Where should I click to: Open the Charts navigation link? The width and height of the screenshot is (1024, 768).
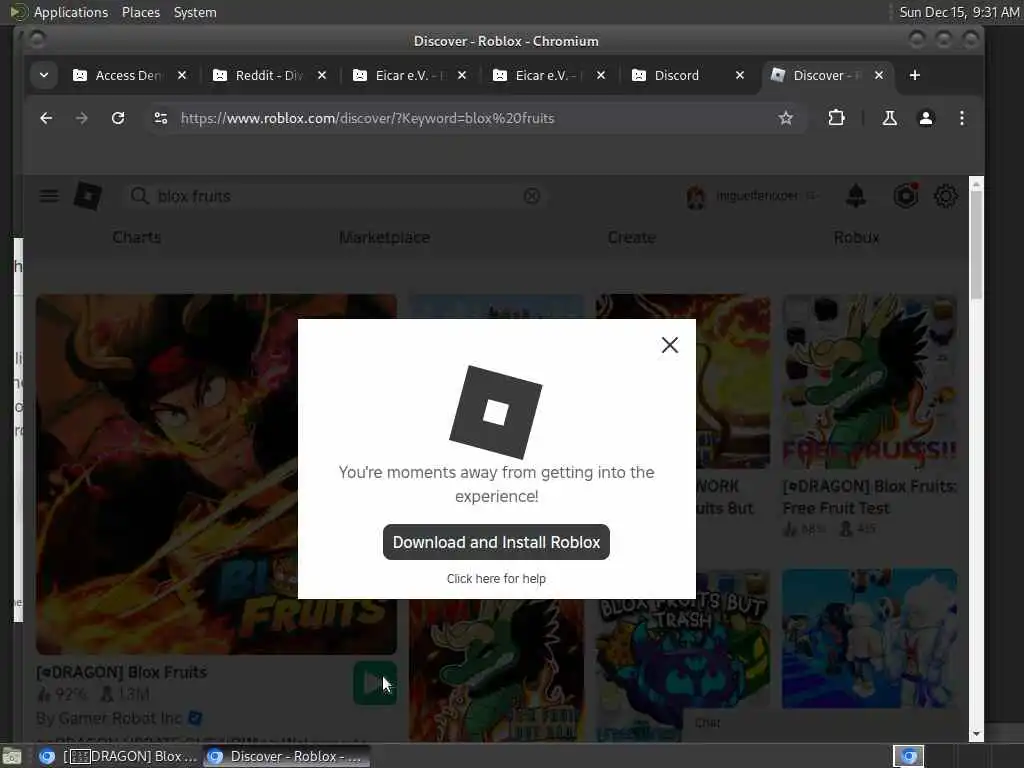pos(136,237)
